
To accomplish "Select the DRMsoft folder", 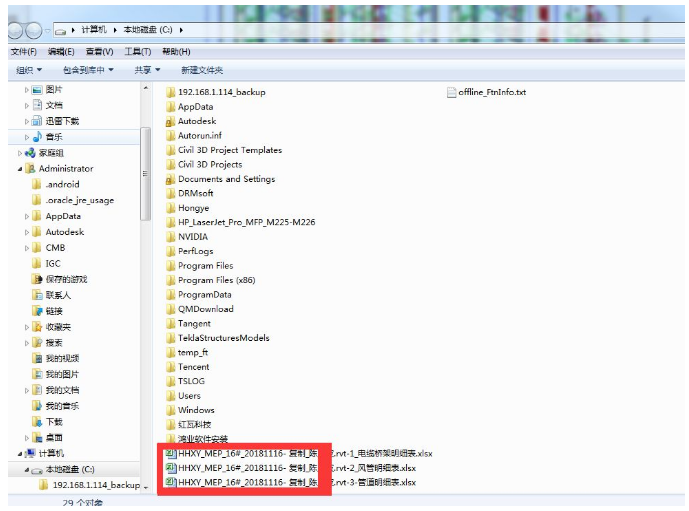I will [x=189, y=193].
